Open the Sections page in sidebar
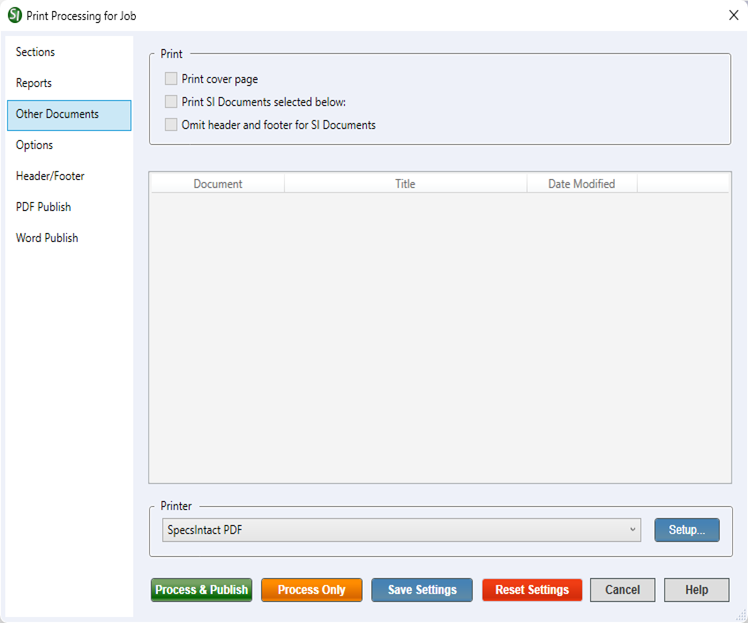This screenshot has height=623, width=748. tap(69, 52)
